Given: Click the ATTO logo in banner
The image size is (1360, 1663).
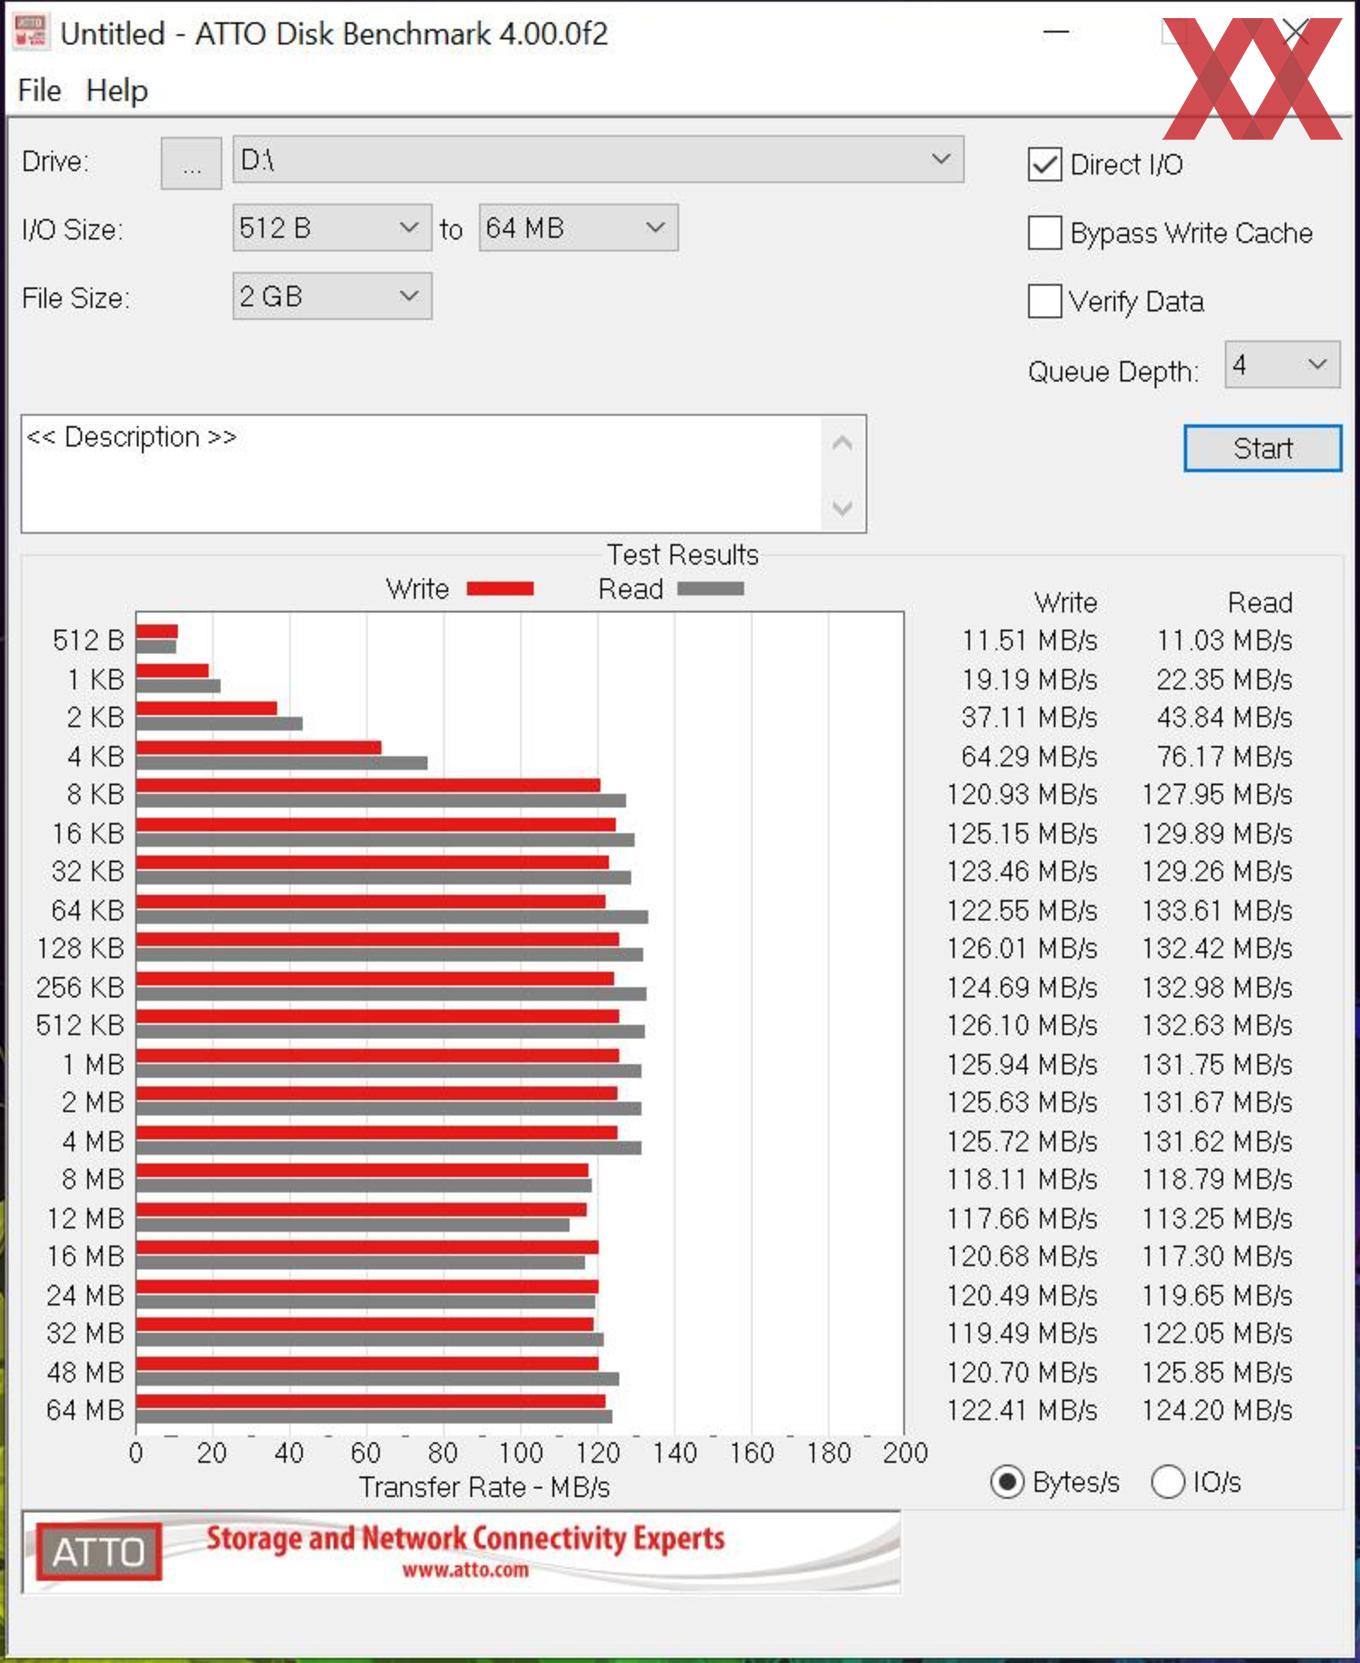Looking at the screenshot, I should point(98,1552).
